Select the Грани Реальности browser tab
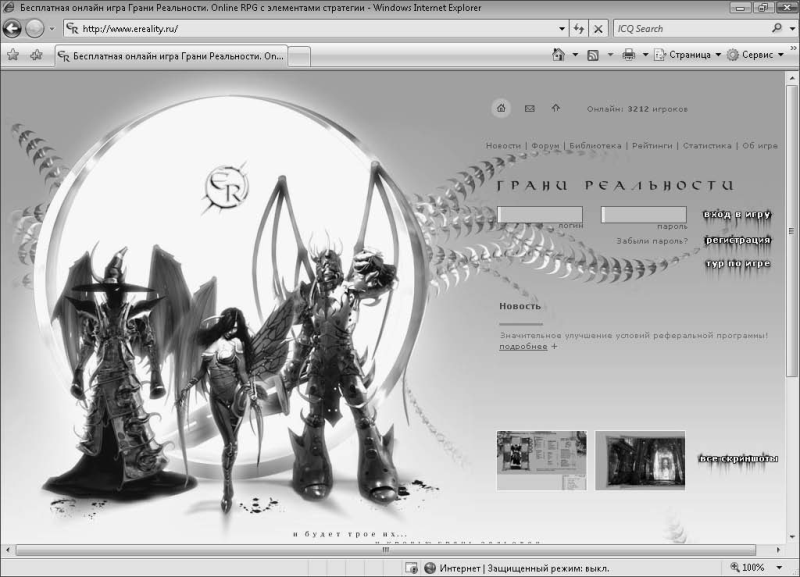 [x=171, y=56]
